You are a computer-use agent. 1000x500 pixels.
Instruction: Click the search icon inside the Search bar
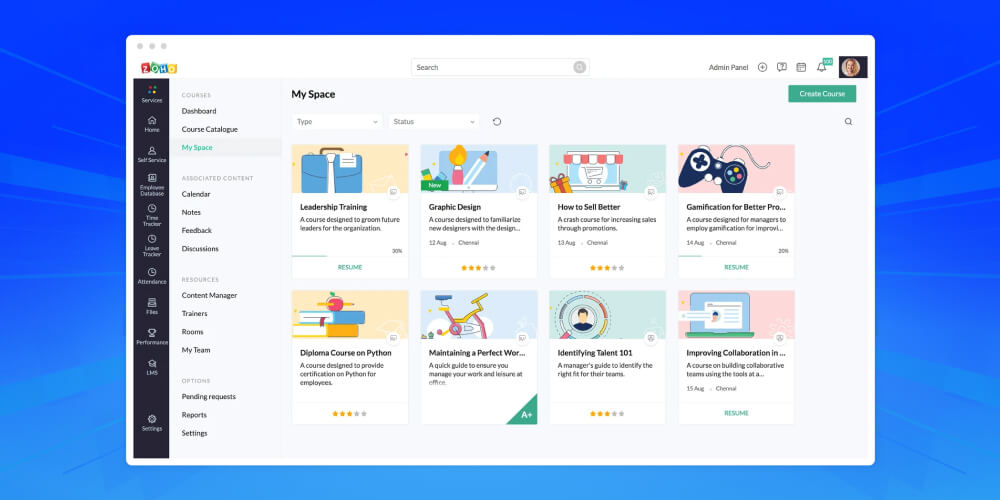tap(579, 67)
